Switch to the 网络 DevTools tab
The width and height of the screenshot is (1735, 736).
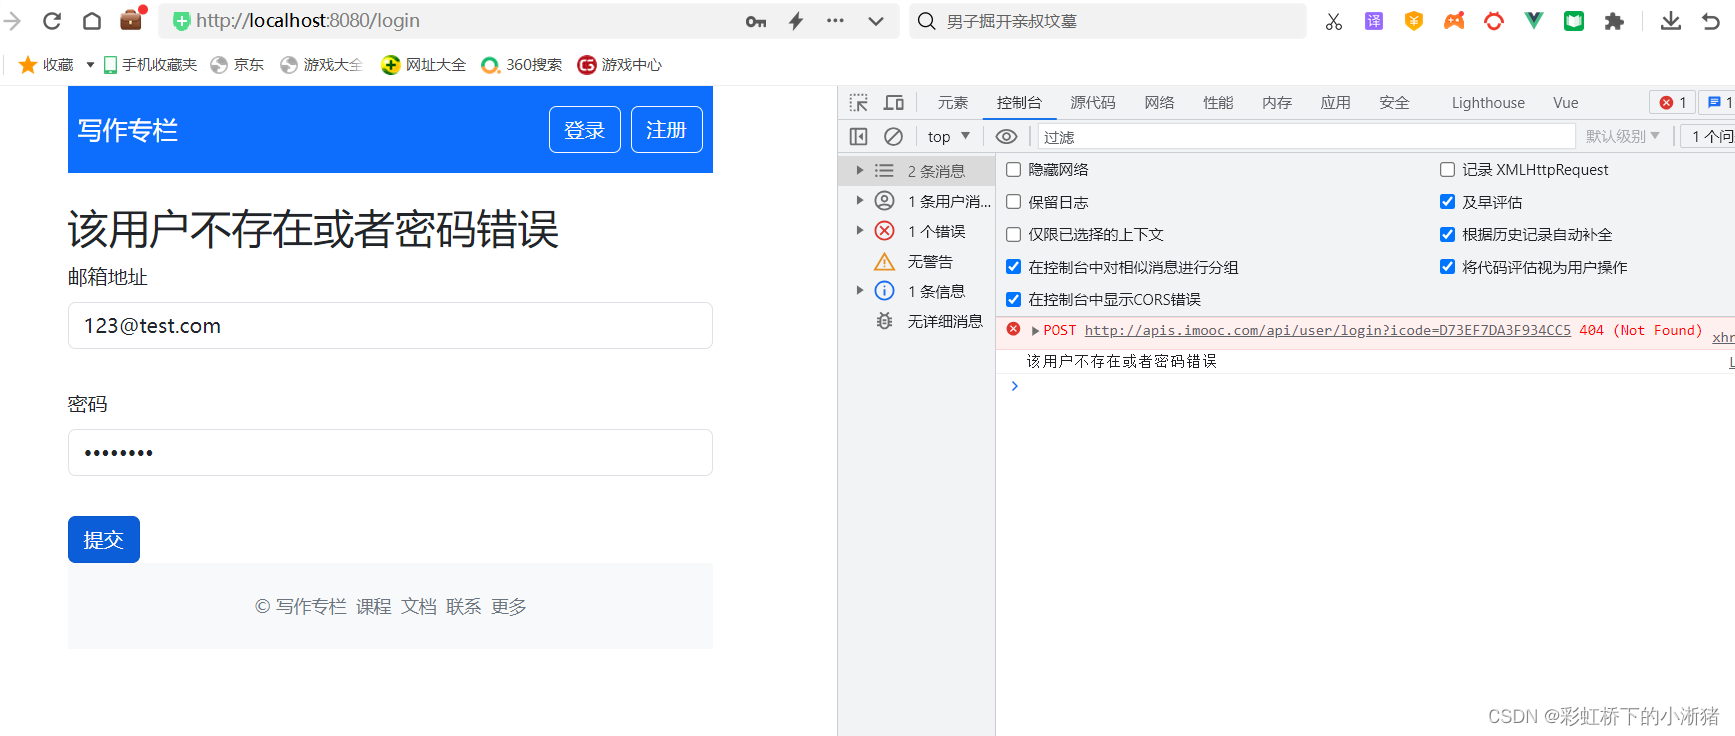(1160, 103)
